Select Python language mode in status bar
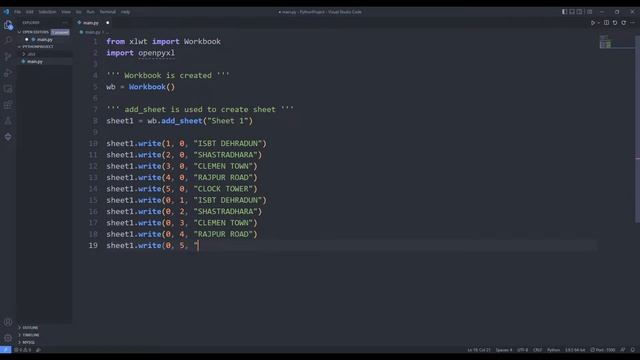 [x=553, y=350]
